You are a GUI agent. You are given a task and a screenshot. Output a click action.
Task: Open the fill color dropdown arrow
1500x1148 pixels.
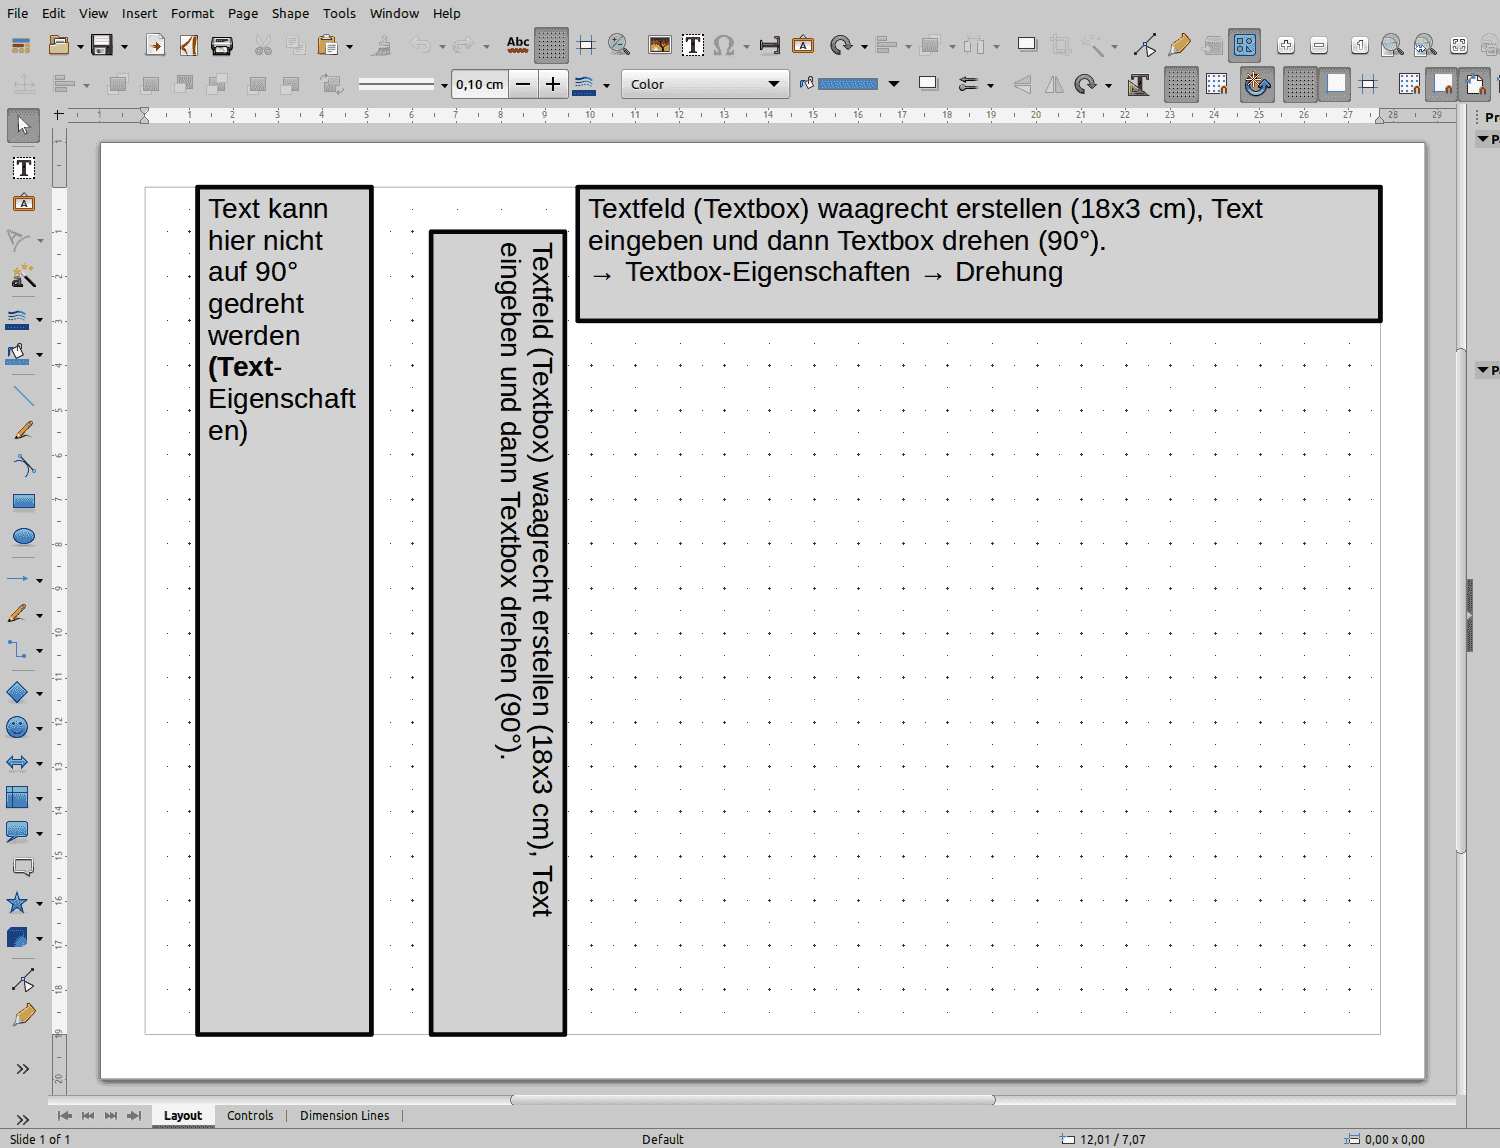pos(894,84)
